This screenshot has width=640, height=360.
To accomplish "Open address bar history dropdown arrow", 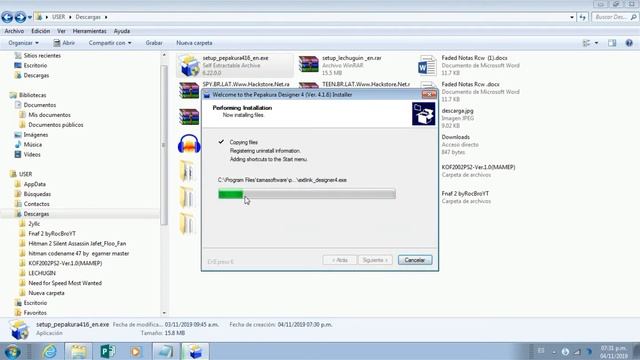I will coord(571,17).
